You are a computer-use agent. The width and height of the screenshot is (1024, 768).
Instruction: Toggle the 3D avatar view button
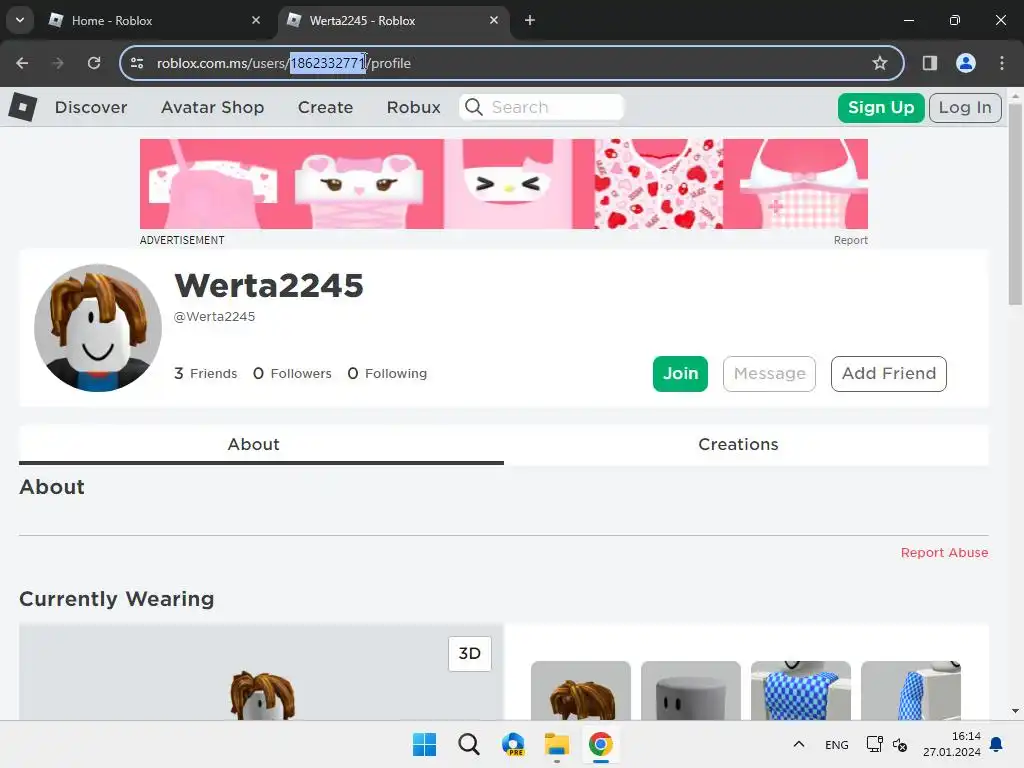[470, 653]
